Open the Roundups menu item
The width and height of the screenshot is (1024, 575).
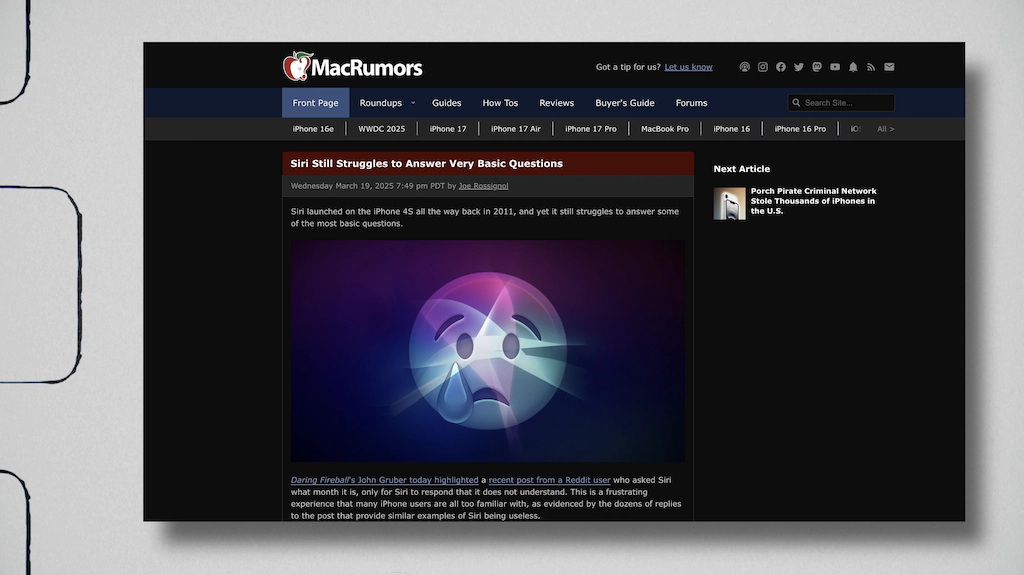coord(381,103)
